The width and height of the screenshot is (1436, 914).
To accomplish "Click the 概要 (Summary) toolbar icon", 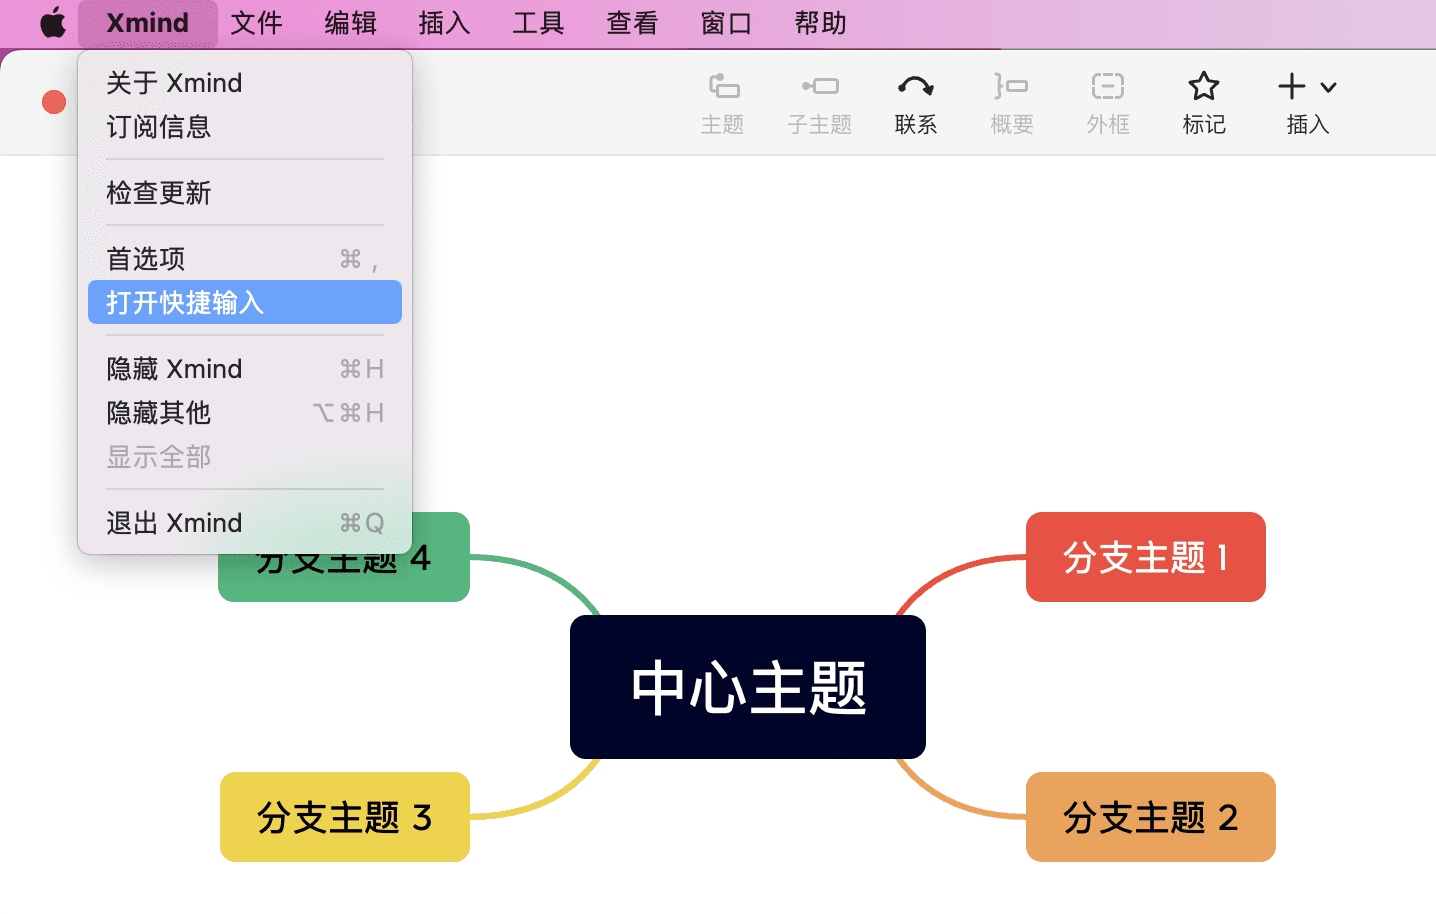I will pos(1010,100).
